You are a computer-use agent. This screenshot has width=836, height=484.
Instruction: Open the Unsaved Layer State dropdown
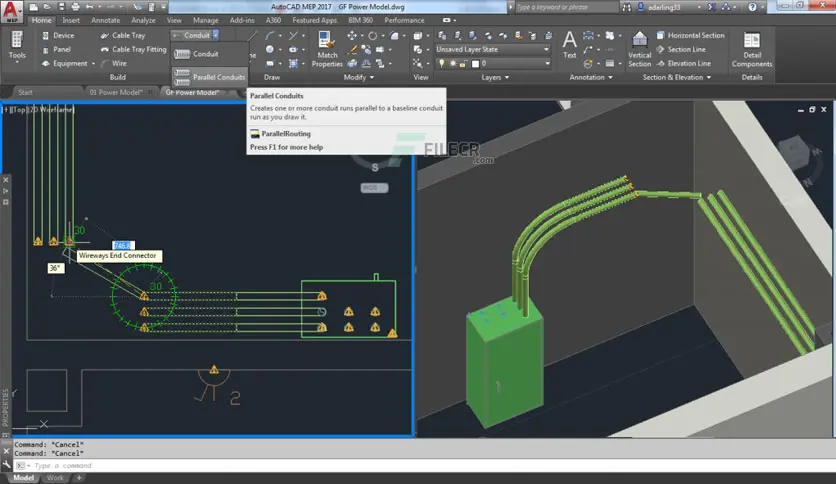[x=493, y=49]
